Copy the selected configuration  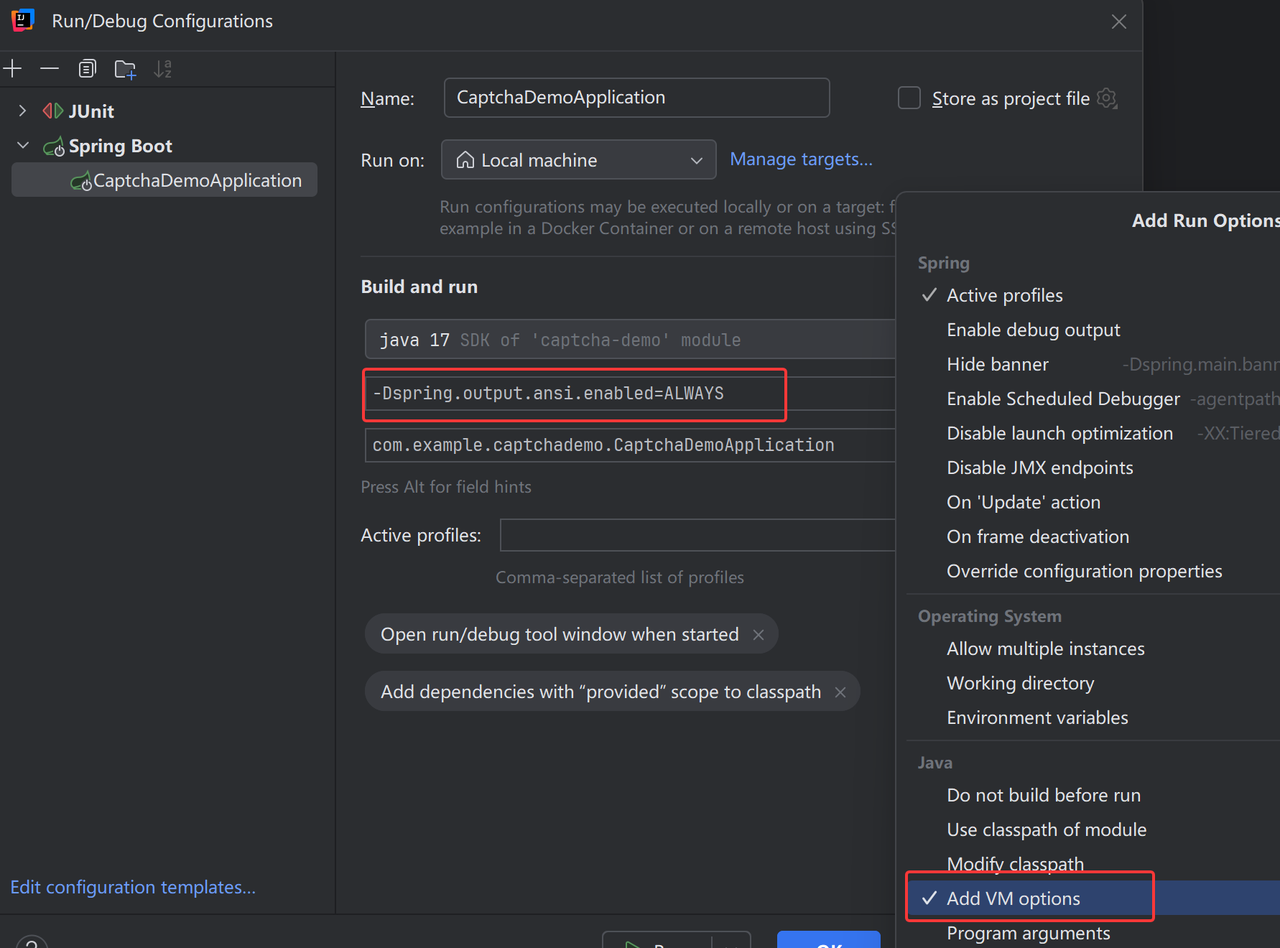pos(87,69)
